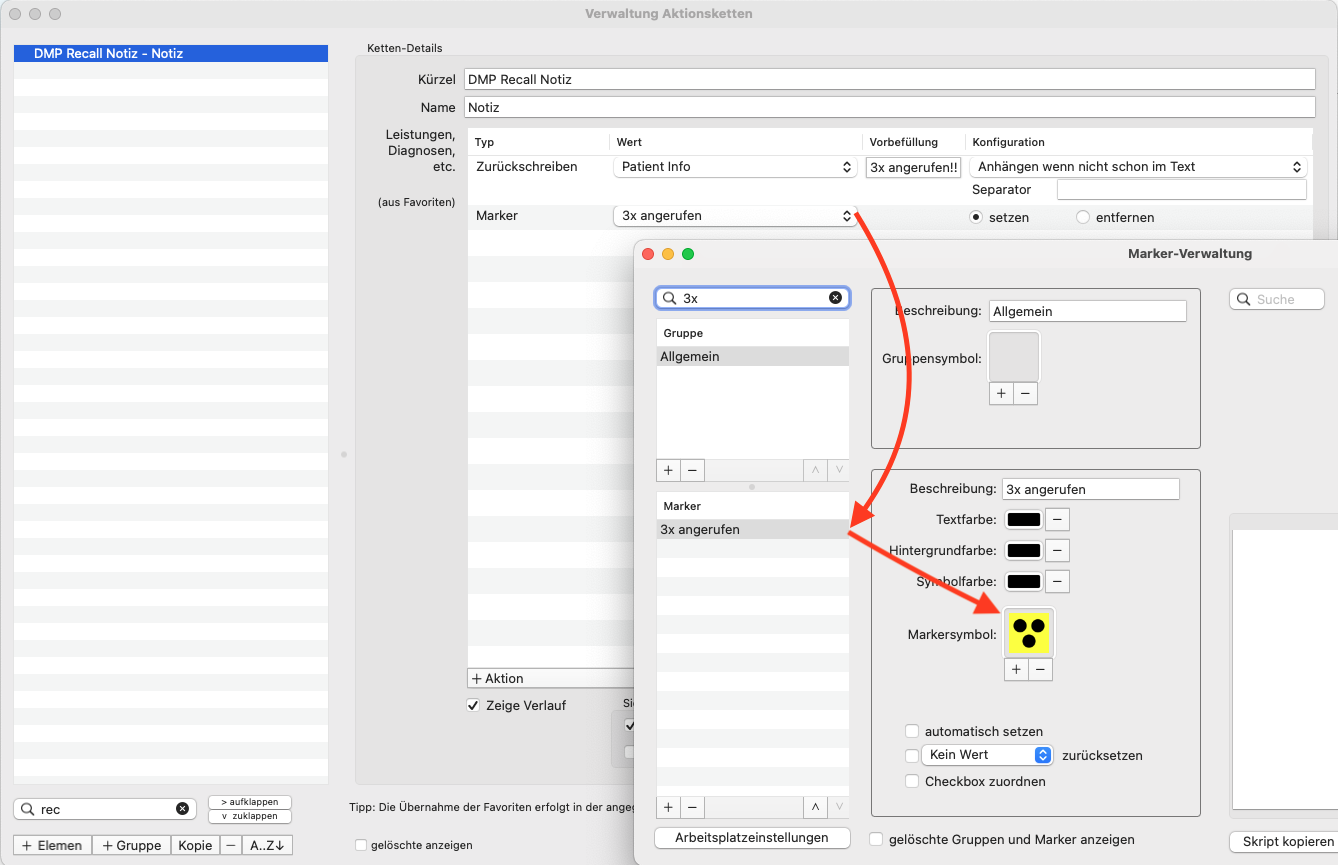Reset Textfarbe with its minus button
The width and height of the screenshot is (1338, 865).
[x=1059, y=519]
